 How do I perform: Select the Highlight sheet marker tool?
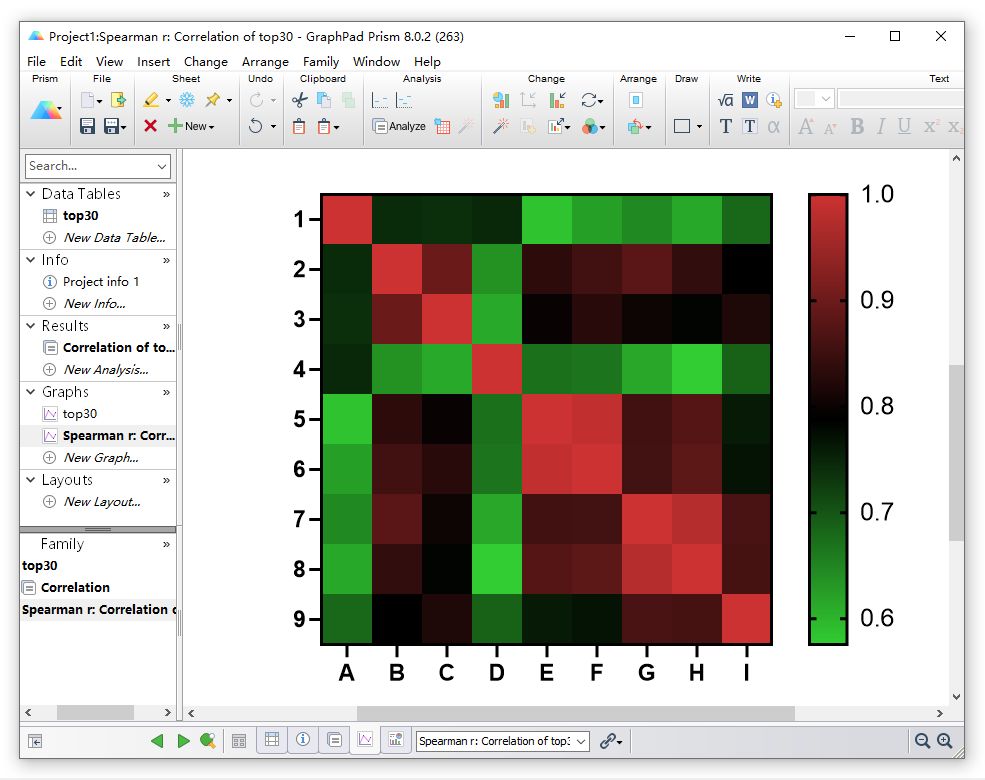click(x=151, y=100)
